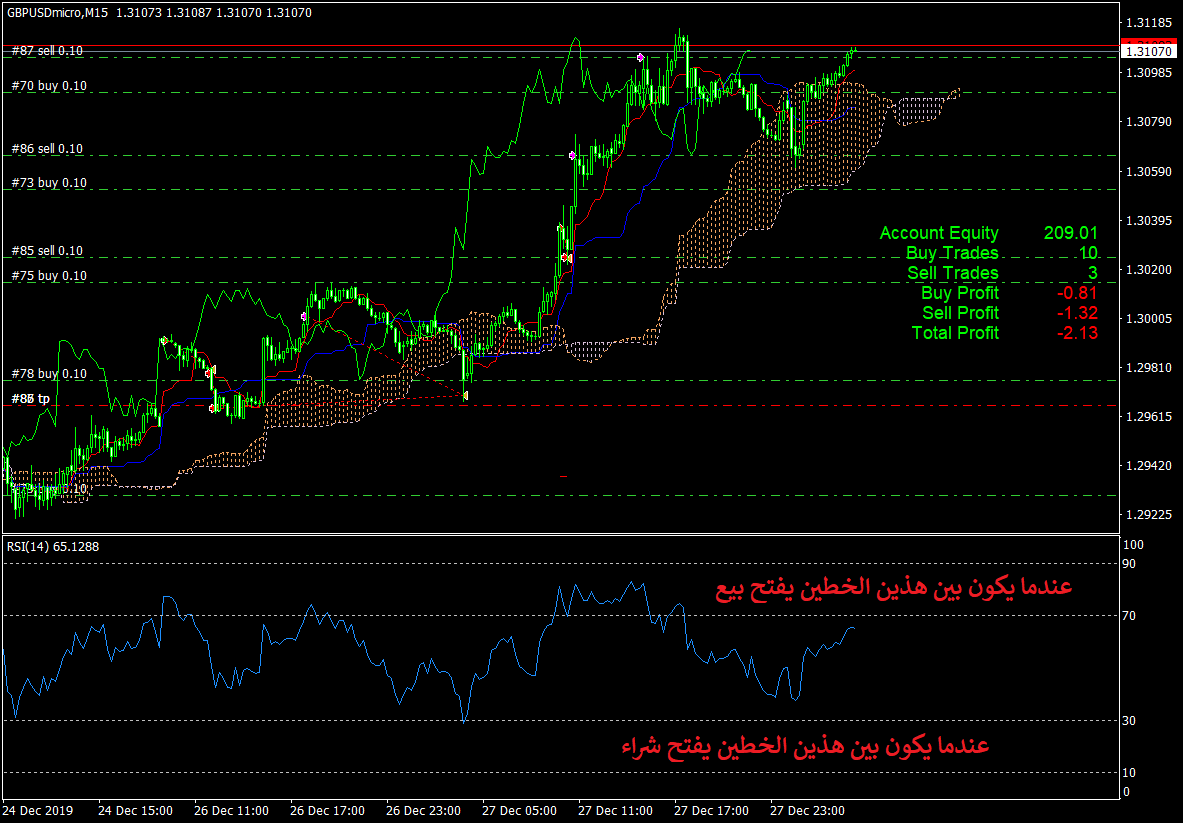Click the 27 Dec 23:00 time label
This screenshot has width=1183, height=823.
807,810
